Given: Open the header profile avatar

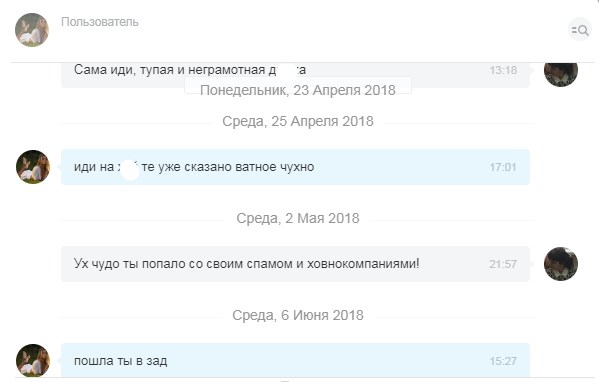Looking at the screenshot, I should point(32,30).
